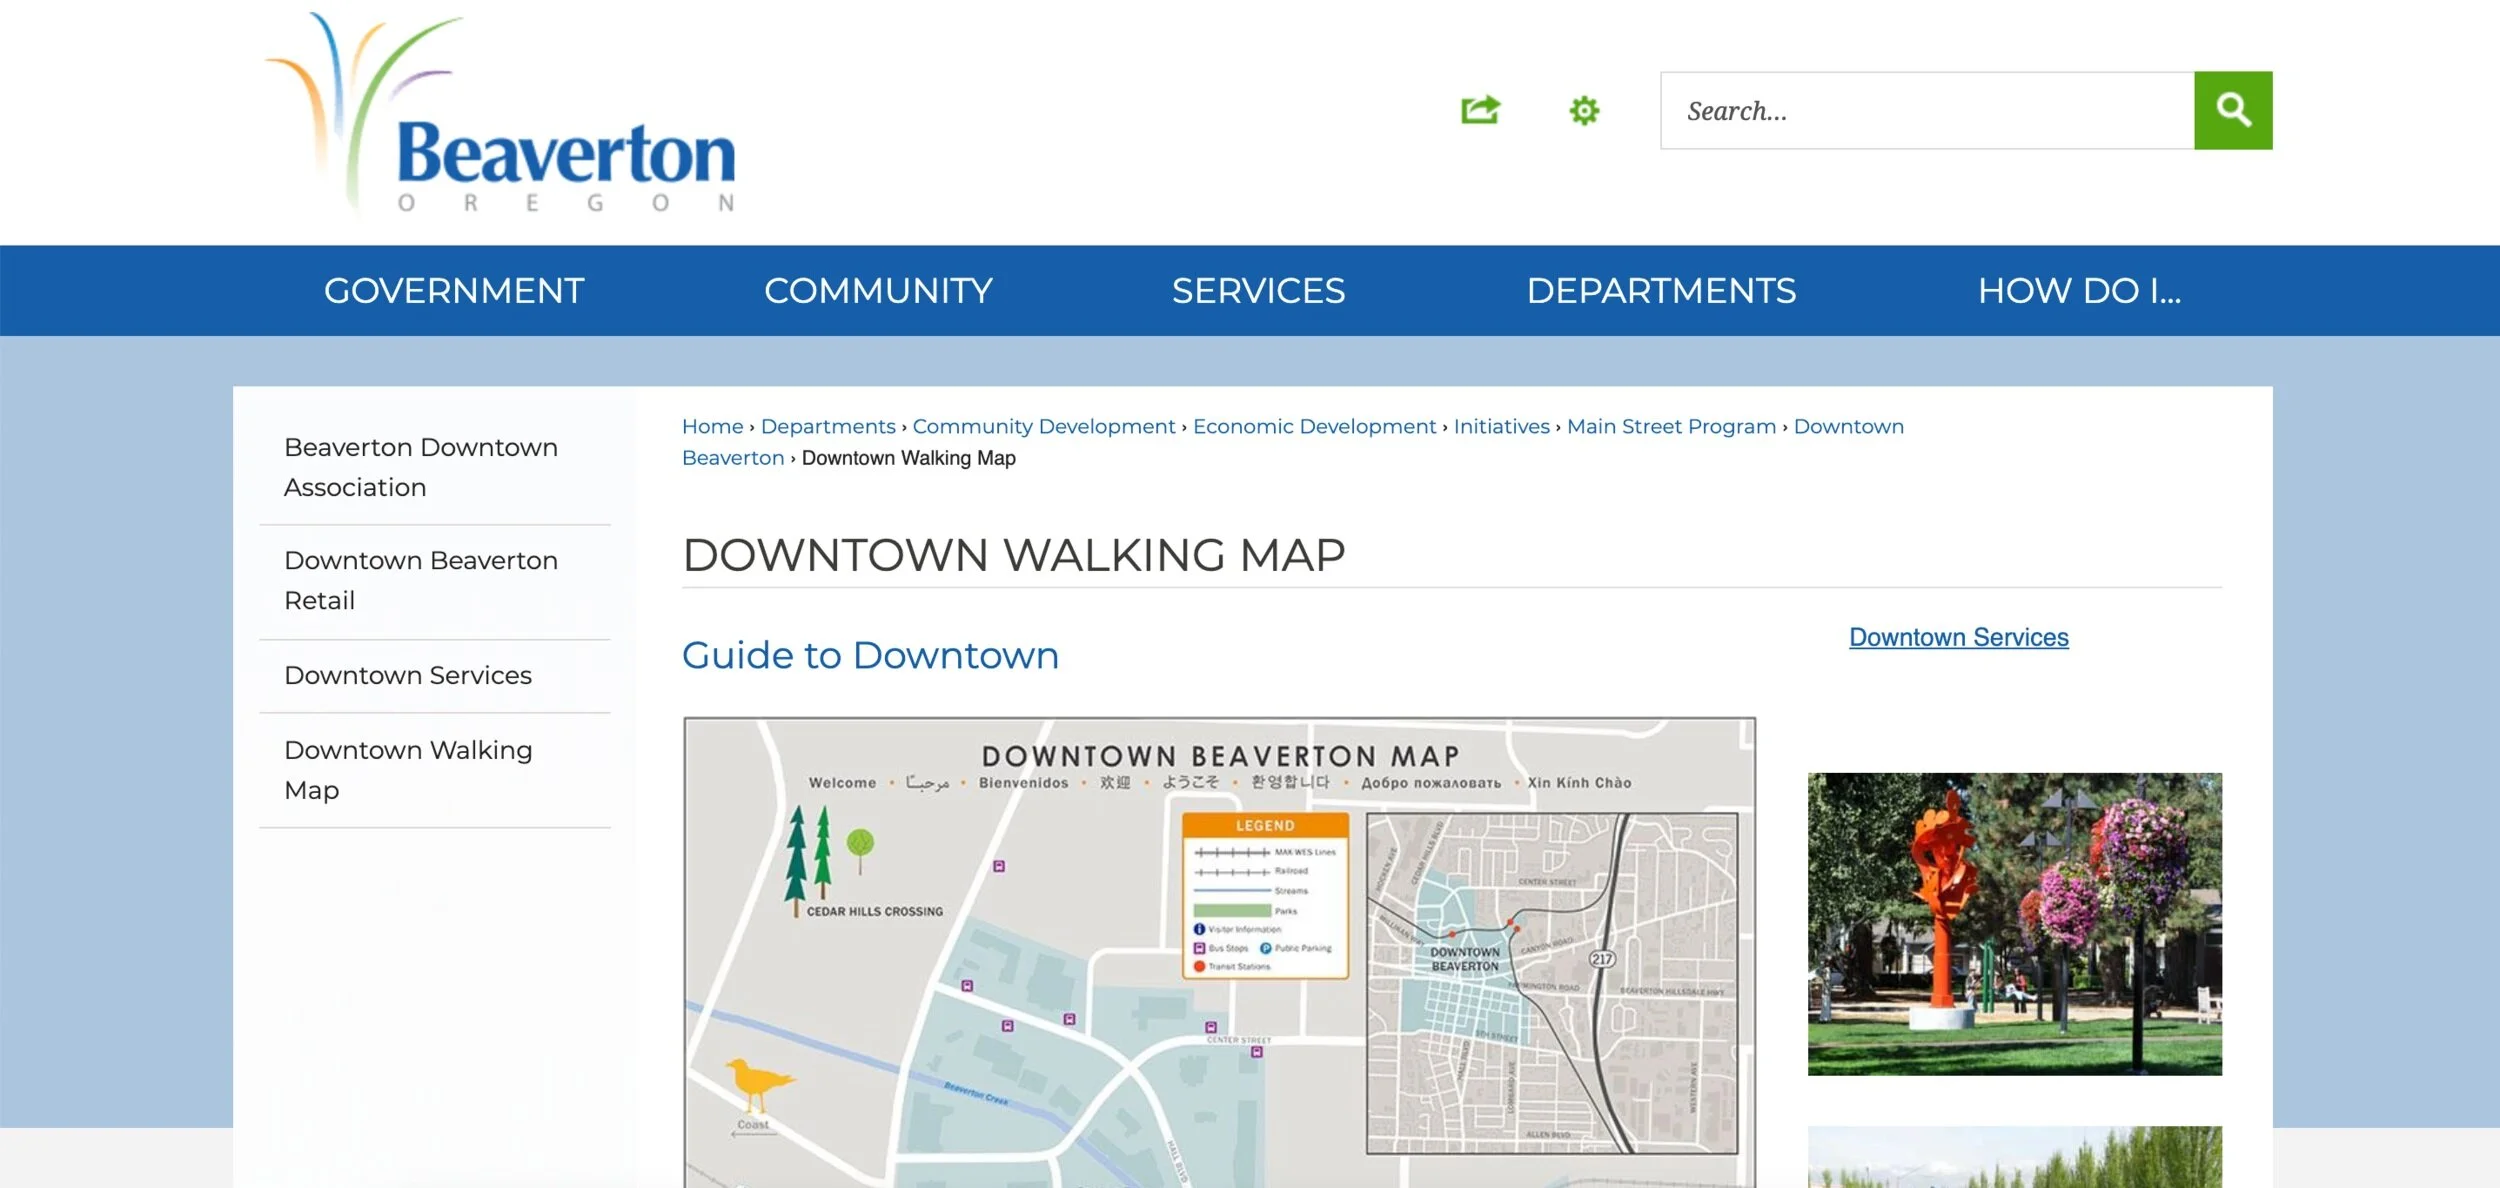Expand the Departments navigation menu

[1661, 291]
